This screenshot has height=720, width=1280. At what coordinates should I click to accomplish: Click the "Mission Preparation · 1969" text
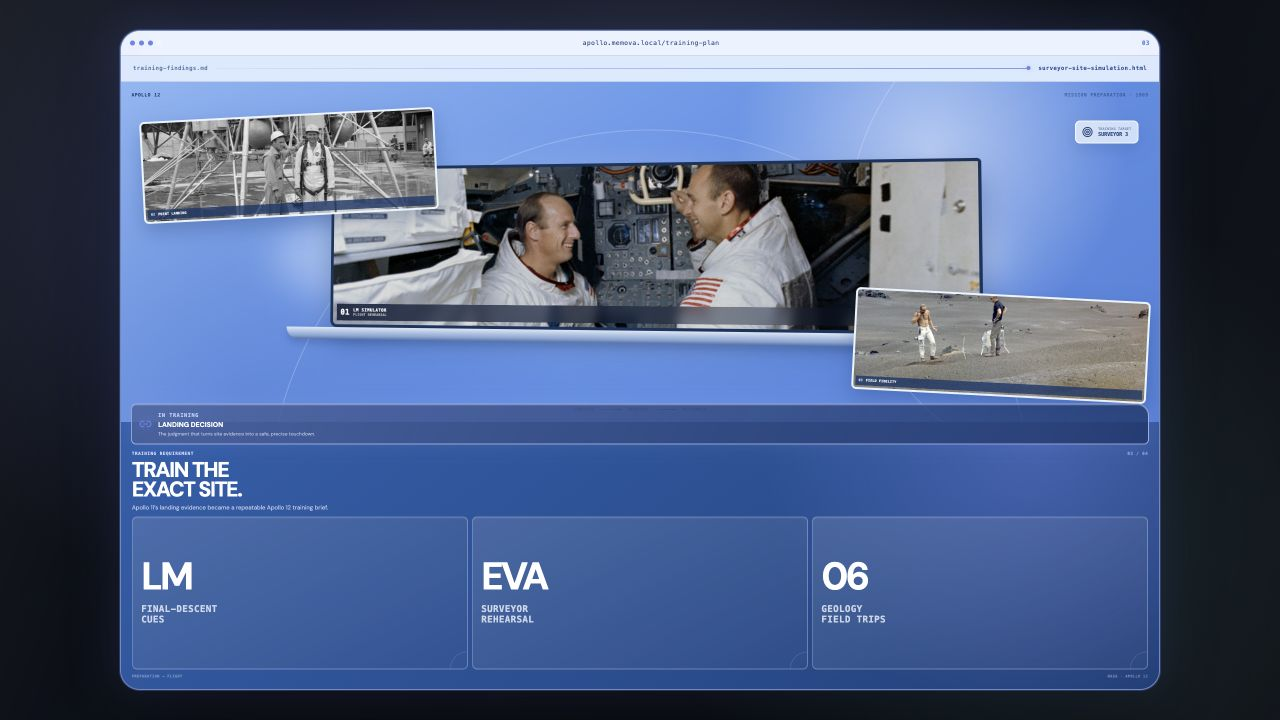point(1106,95)
